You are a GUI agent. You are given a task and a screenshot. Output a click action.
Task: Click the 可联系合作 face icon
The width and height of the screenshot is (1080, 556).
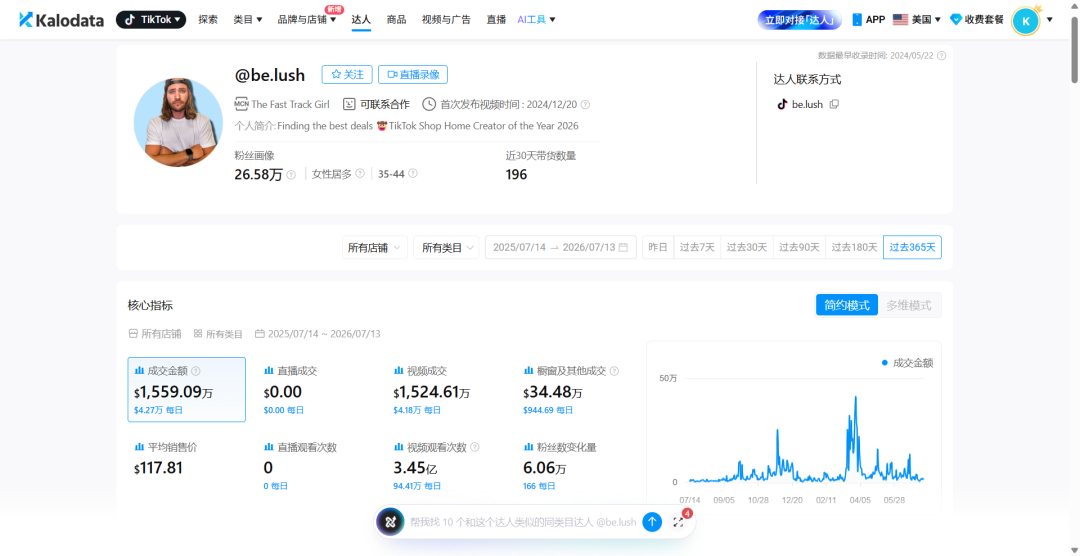coord(349,104)
